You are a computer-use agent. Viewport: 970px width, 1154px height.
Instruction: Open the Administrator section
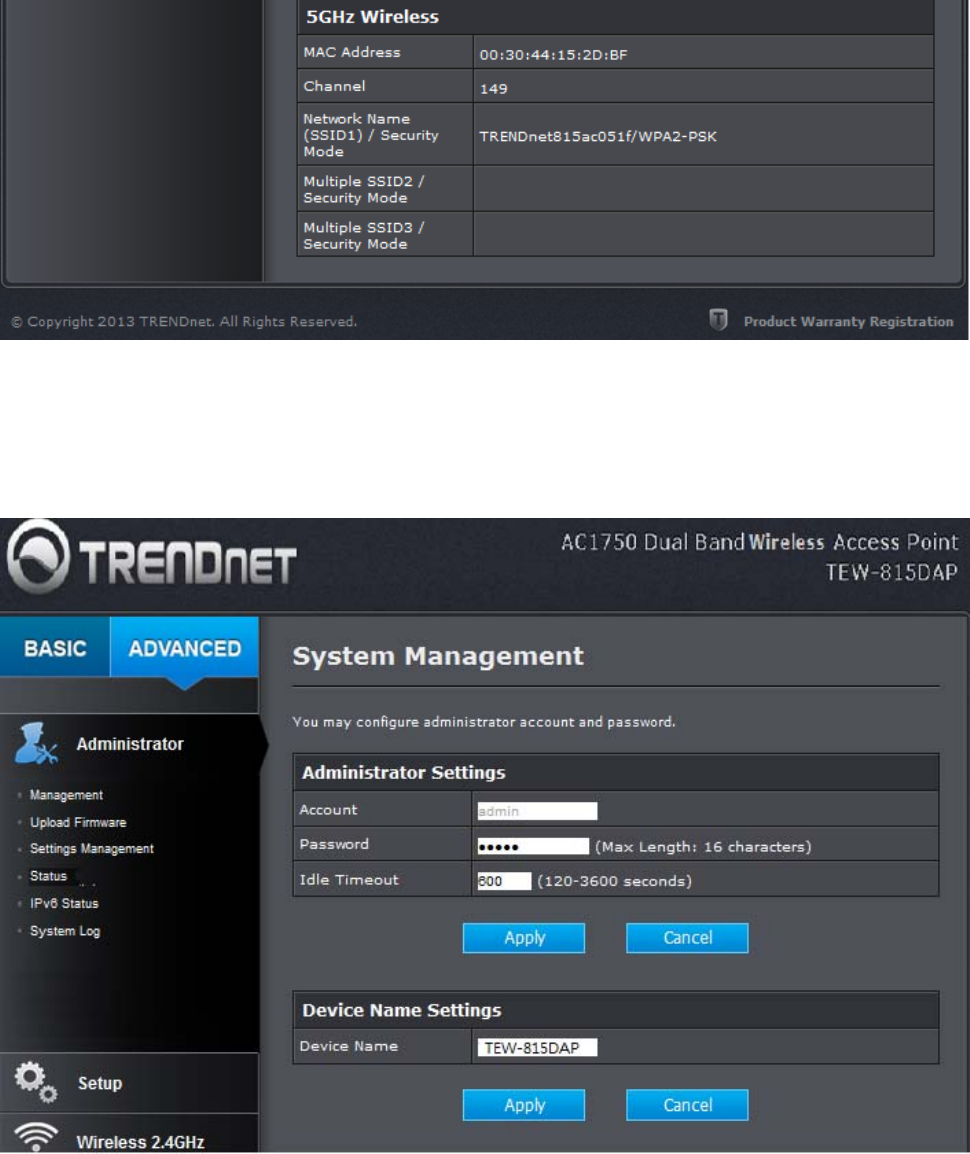coord(130,744)
